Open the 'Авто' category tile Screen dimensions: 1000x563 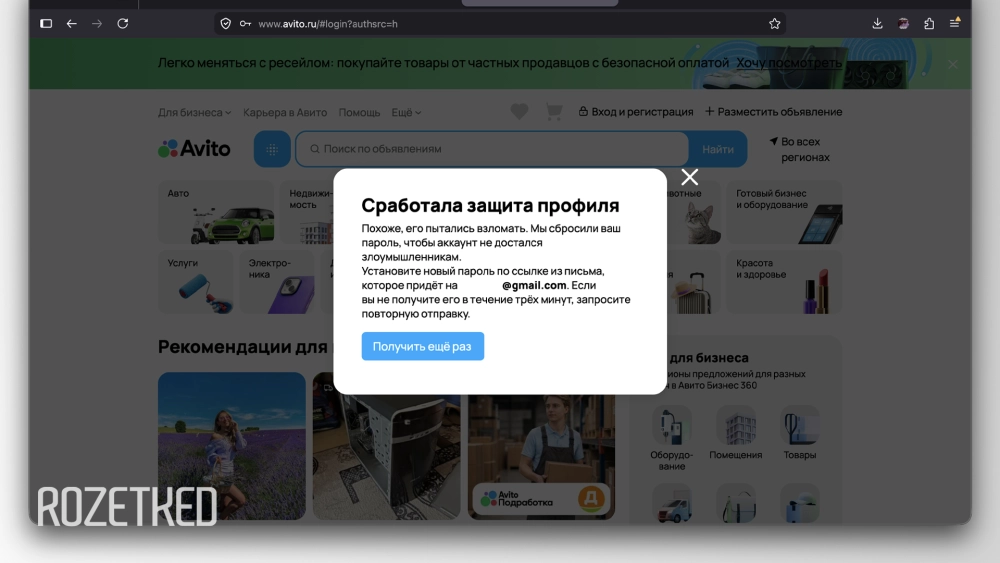click(x=216, y=212)
